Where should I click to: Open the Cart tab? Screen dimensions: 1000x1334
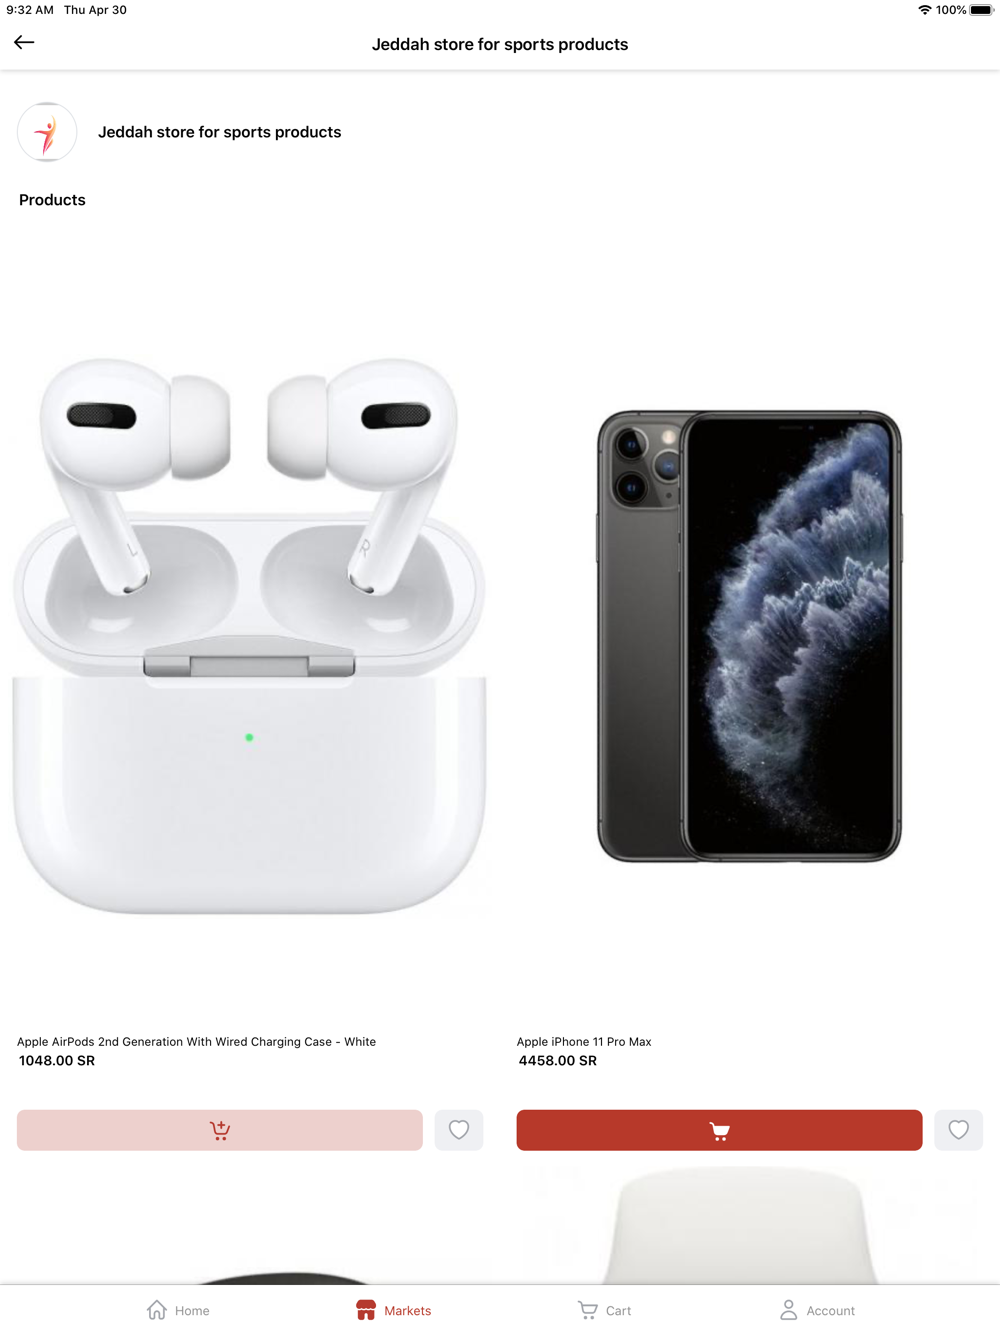pos(605,1310)
